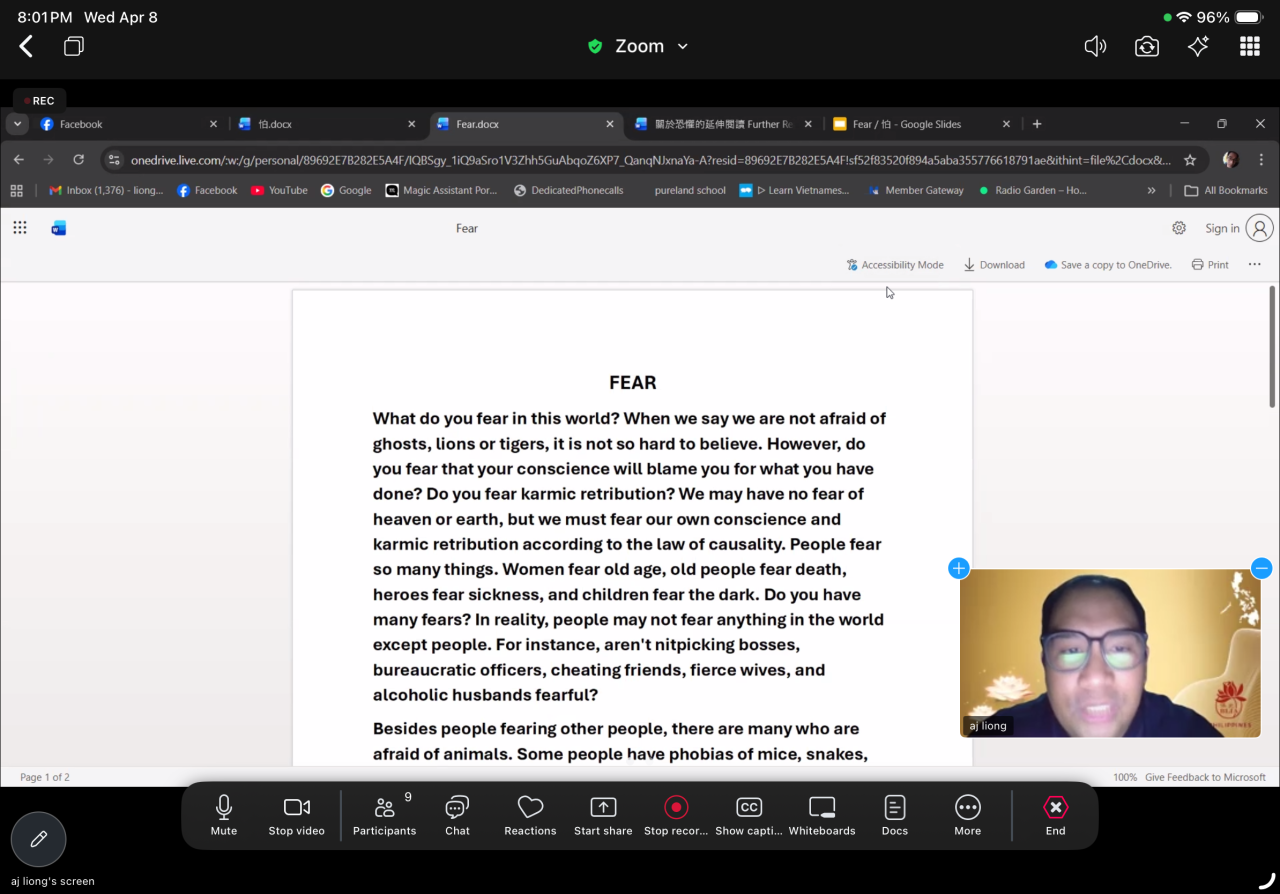The height and width of the screenshot is (894, 1280).
Task: End the meeting
Action: [x=1055, y=815]
